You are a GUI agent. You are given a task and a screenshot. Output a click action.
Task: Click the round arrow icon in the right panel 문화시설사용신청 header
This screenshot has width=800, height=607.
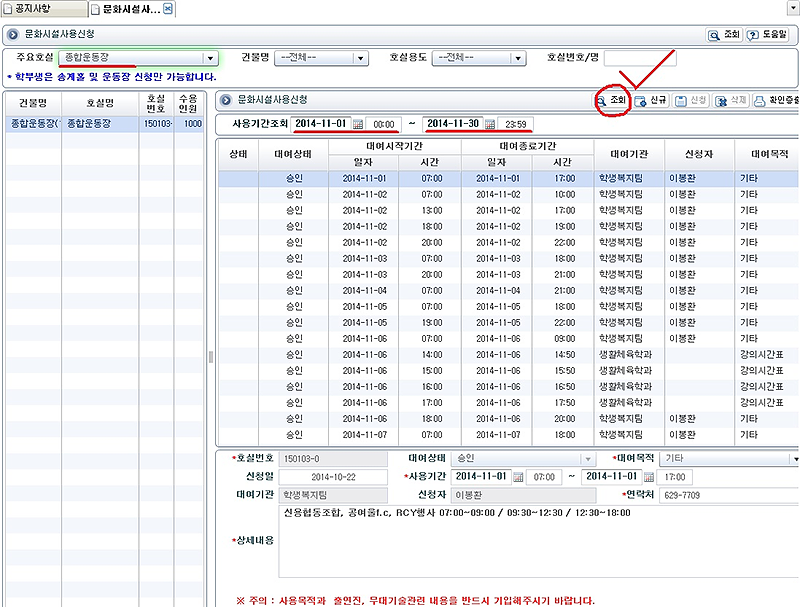tap(226, 100)
